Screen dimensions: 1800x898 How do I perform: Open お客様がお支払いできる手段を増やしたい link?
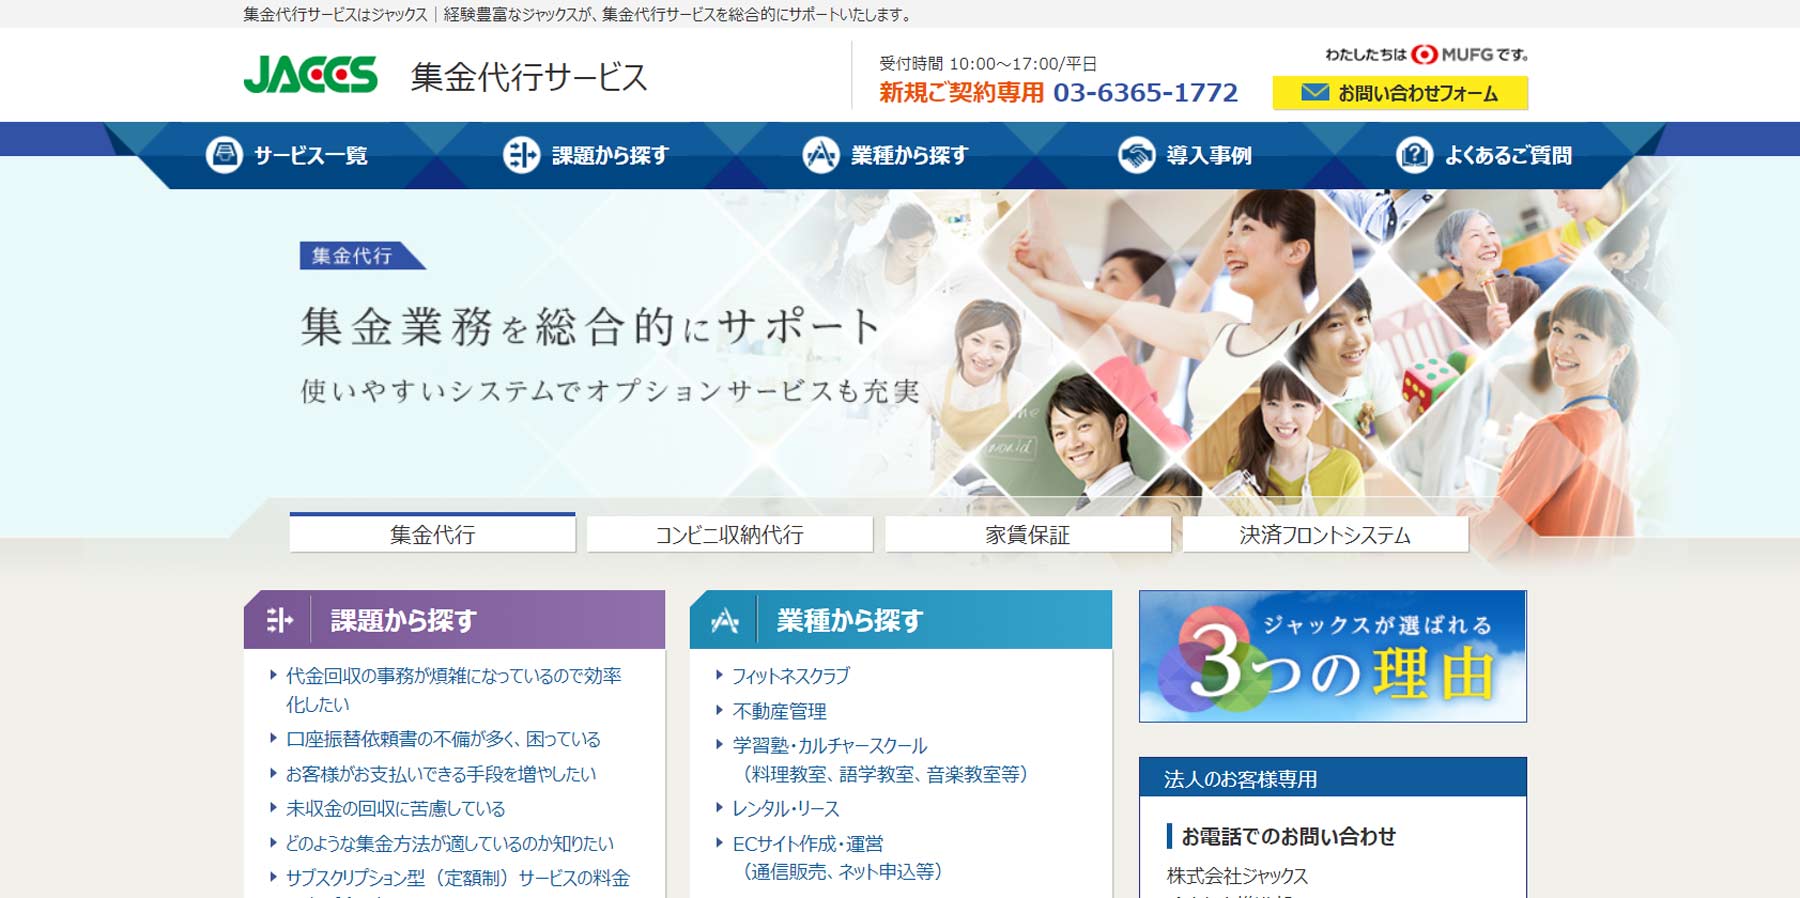click(441, 774)
